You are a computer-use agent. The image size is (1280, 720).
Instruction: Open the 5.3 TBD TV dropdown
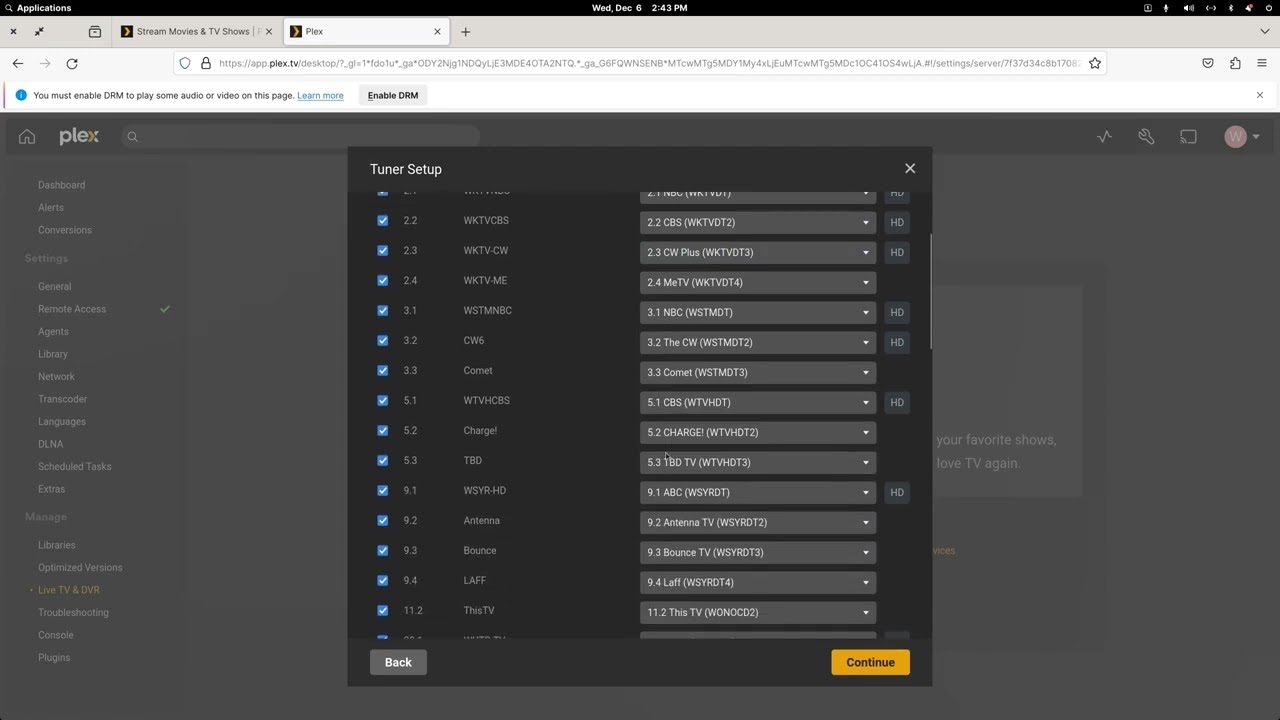(758, 462)
